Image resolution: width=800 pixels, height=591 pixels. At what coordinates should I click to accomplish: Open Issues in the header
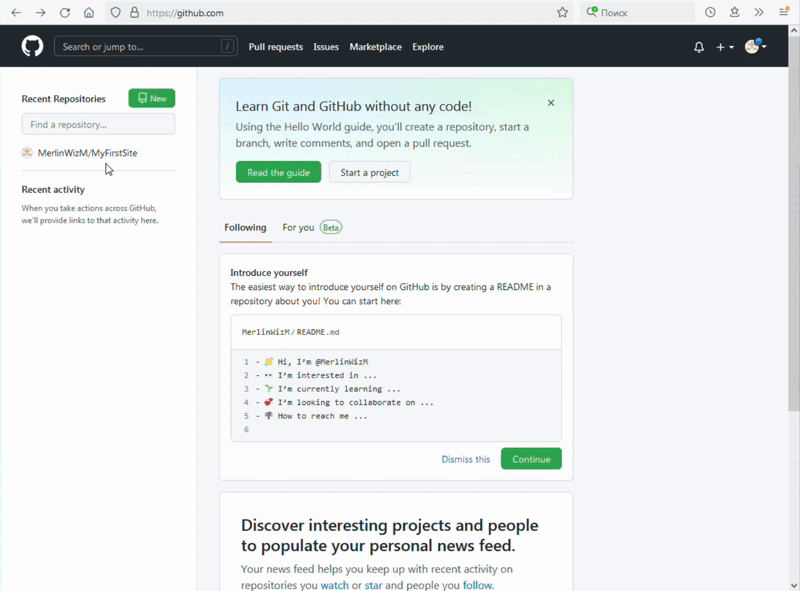click(x=326, y=47)
